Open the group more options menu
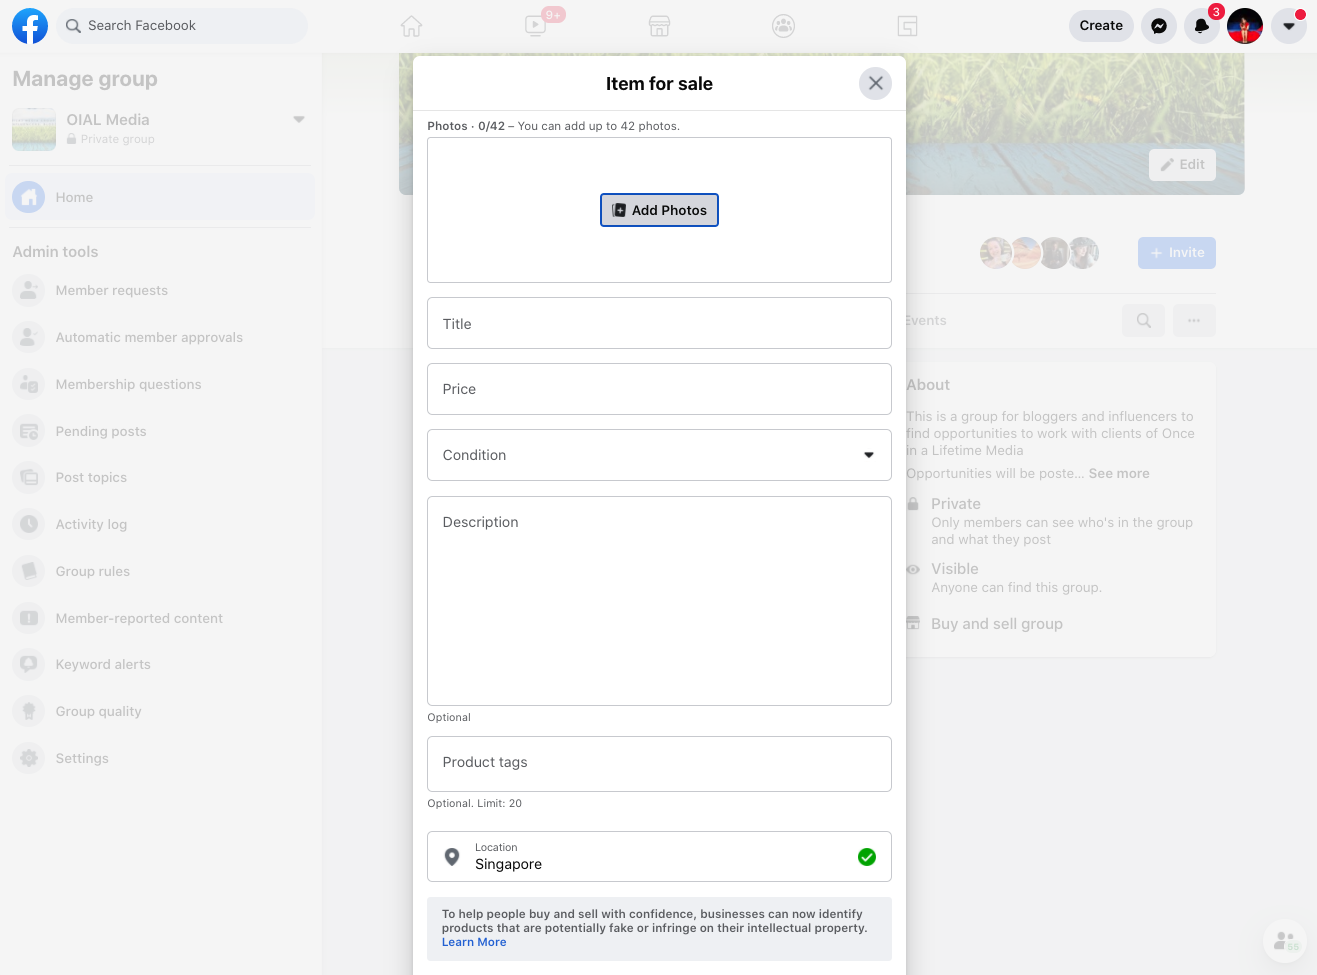This screenshot has width=1317, height=975. pos(1194,321)
